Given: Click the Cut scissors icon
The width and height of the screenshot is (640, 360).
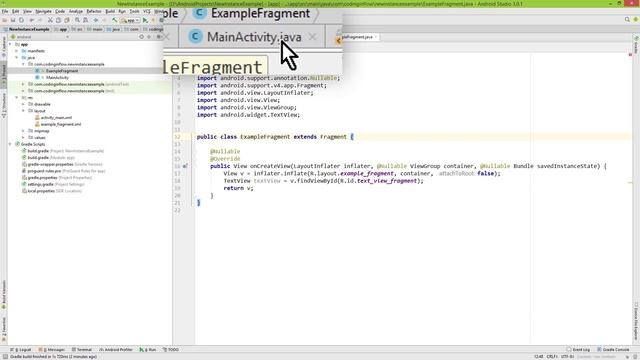Looking at the screenshot, I should [x=50, y=20].
